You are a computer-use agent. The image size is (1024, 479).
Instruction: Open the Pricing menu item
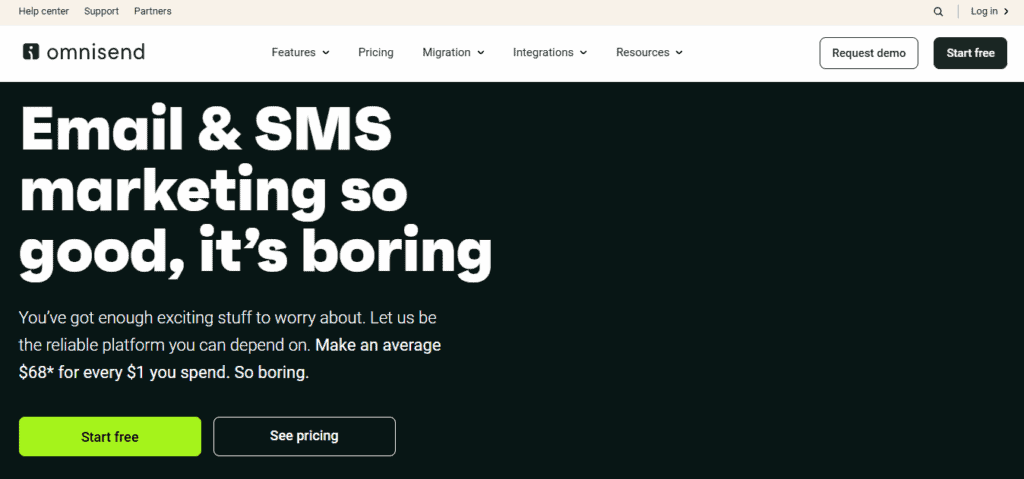pos(376,52)
